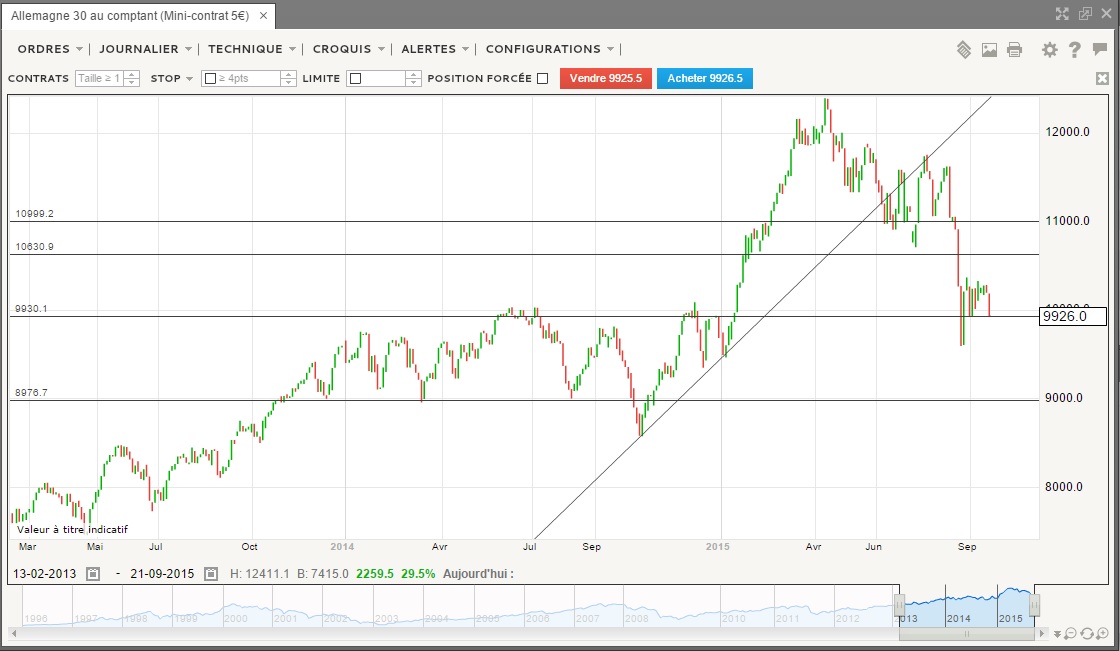Tick the Position forcée checkbox

coord(542,79)
